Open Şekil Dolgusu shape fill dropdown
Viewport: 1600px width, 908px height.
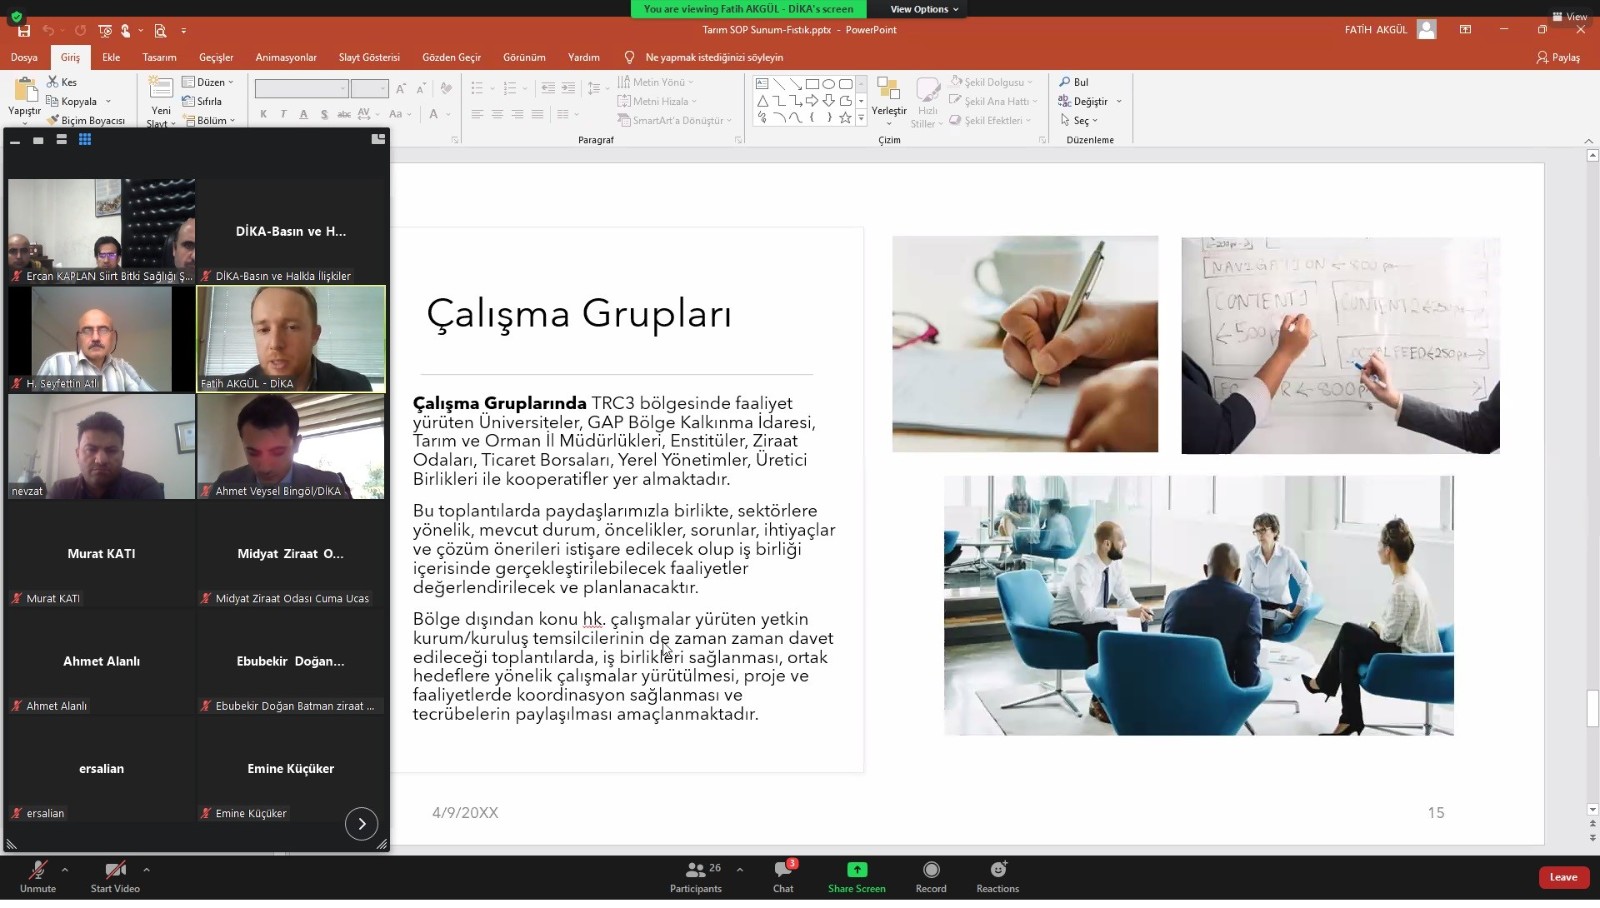click(991, 82)
